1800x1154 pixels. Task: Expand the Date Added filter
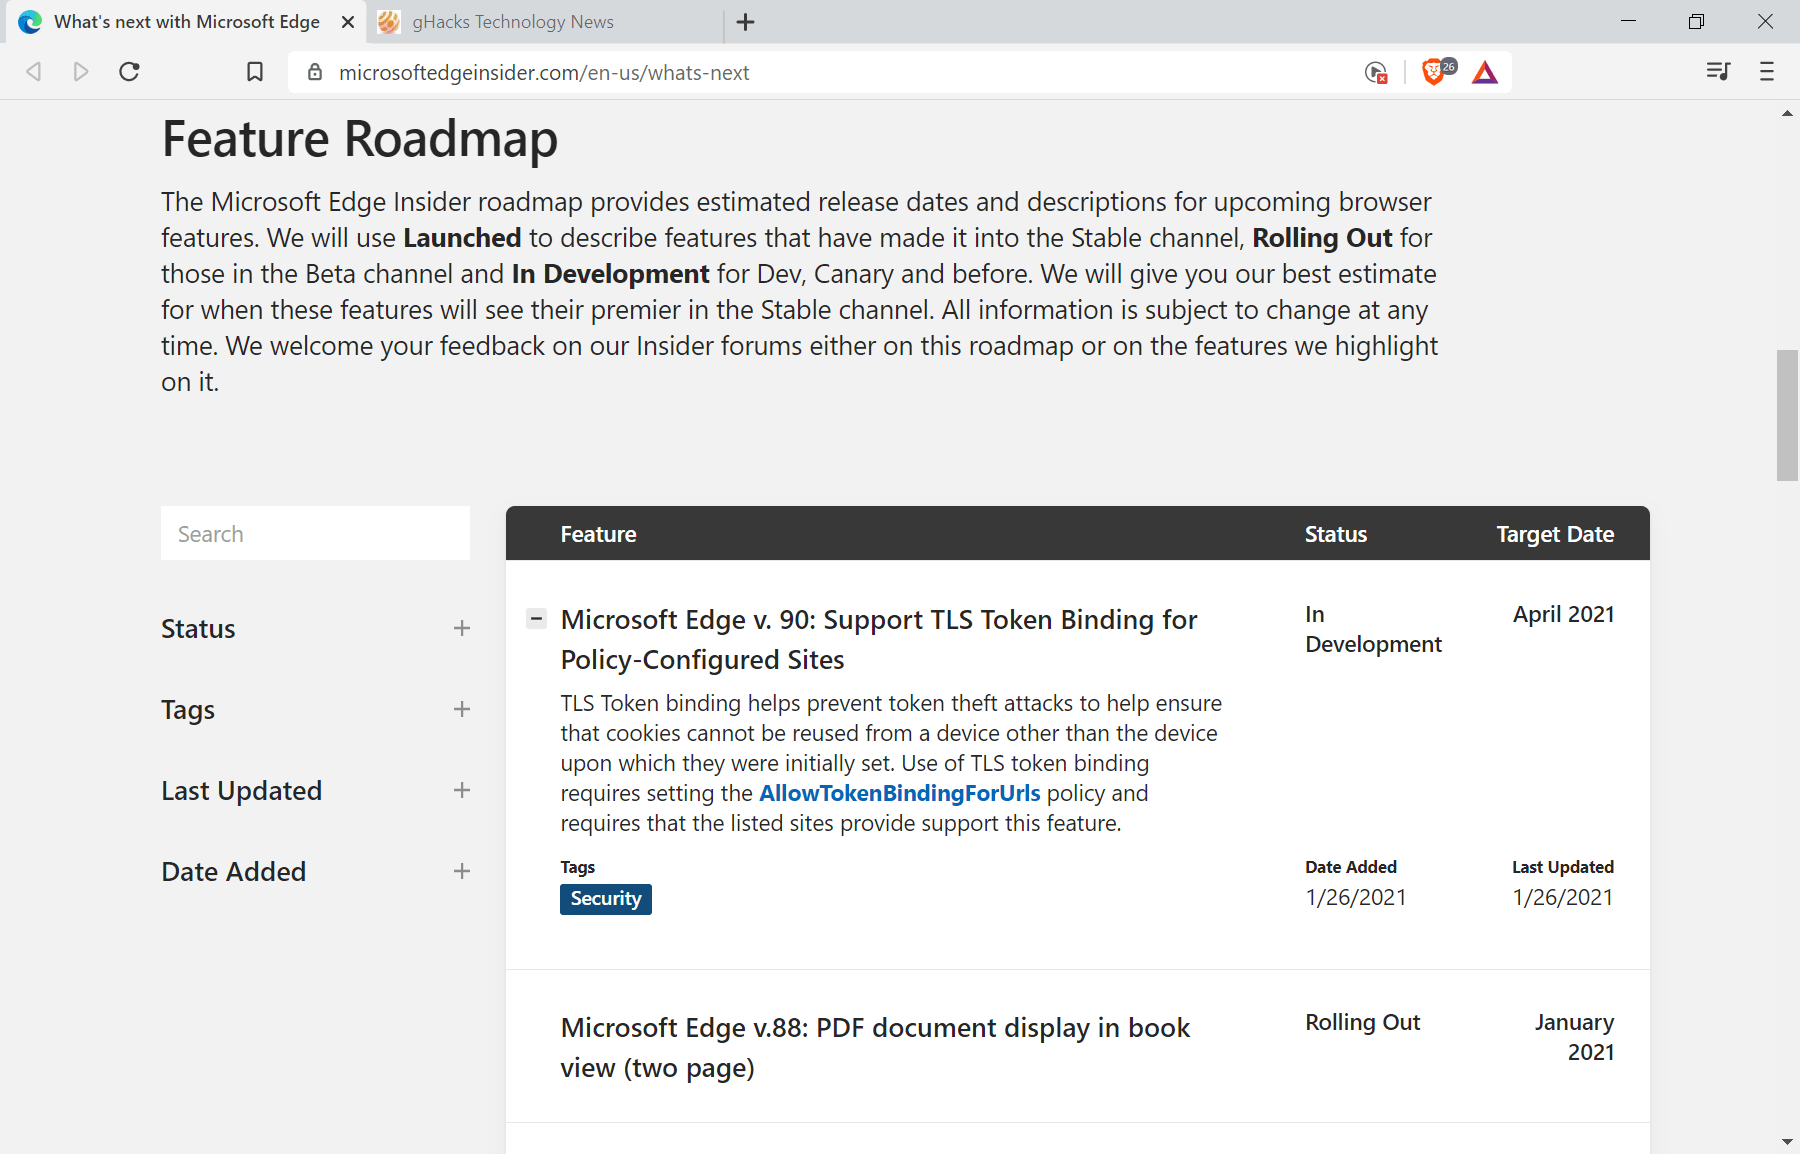tap(461, 872)
